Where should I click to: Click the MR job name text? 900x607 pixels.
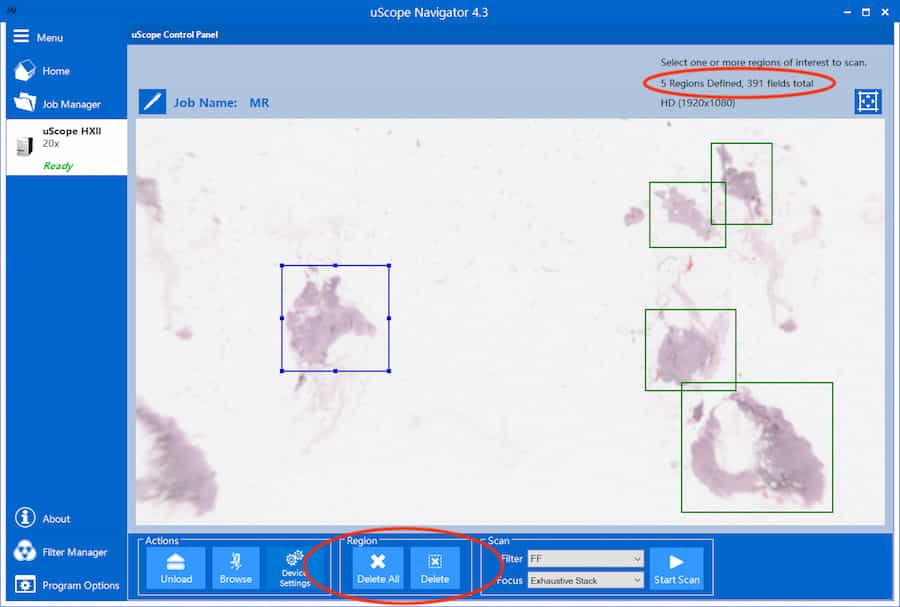259,103
